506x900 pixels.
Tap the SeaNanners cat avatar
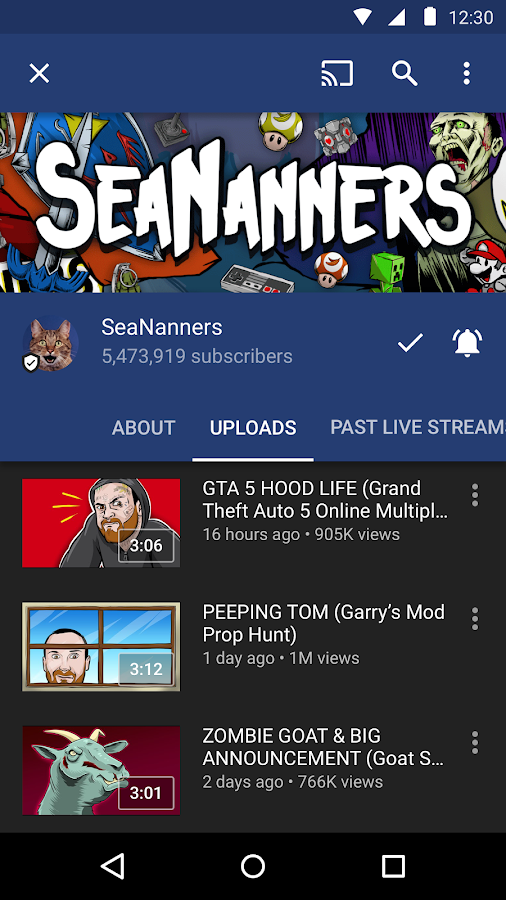(x=50, y=343)
